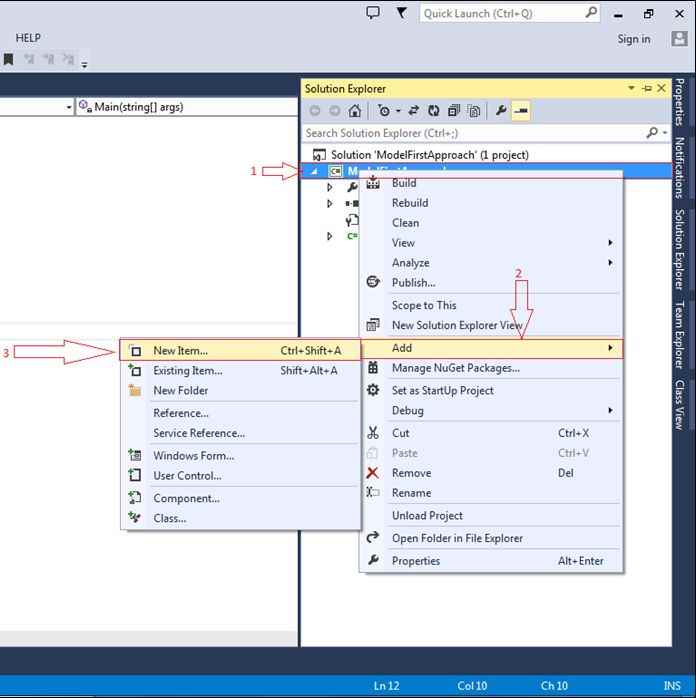Choose Cut from the context menu
Screen dimensions: 696x698
click(x=491, y=433)
